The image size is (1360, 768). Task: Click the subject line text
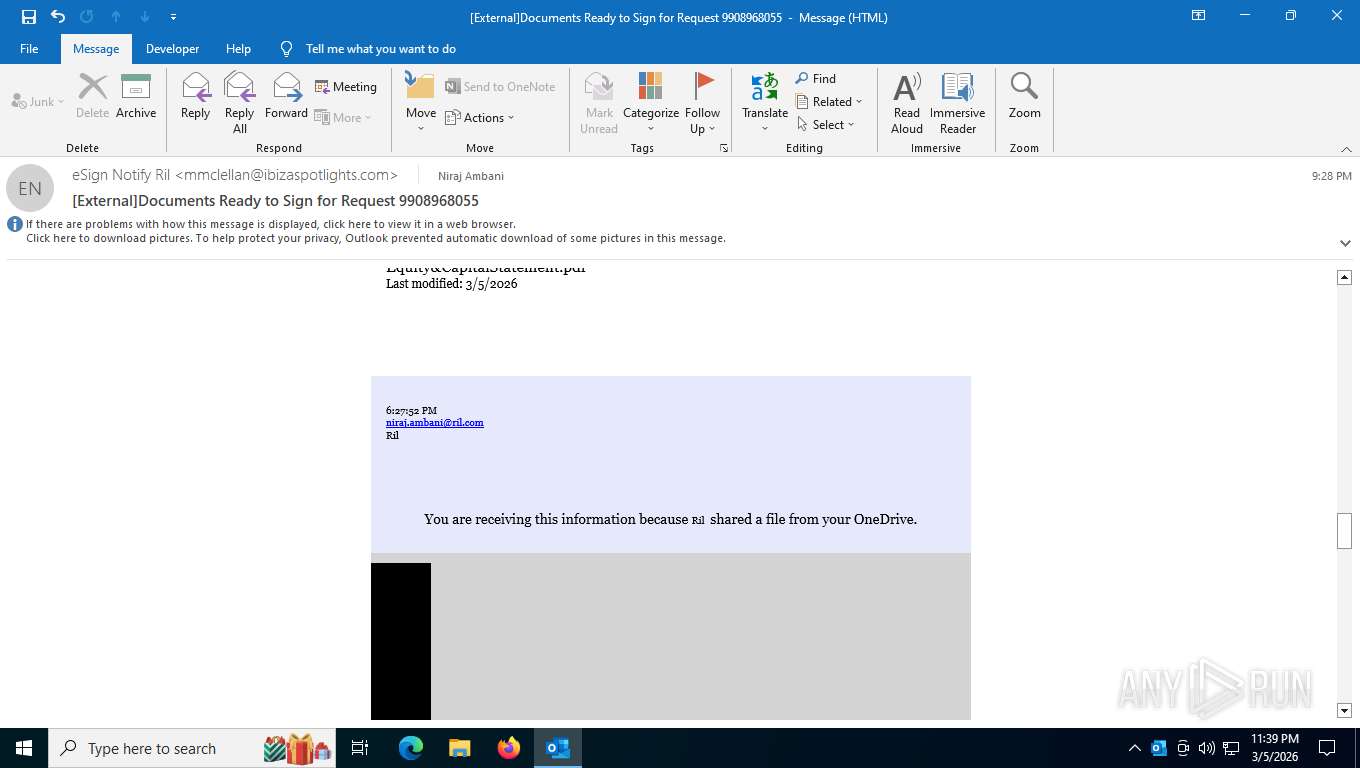275,201
